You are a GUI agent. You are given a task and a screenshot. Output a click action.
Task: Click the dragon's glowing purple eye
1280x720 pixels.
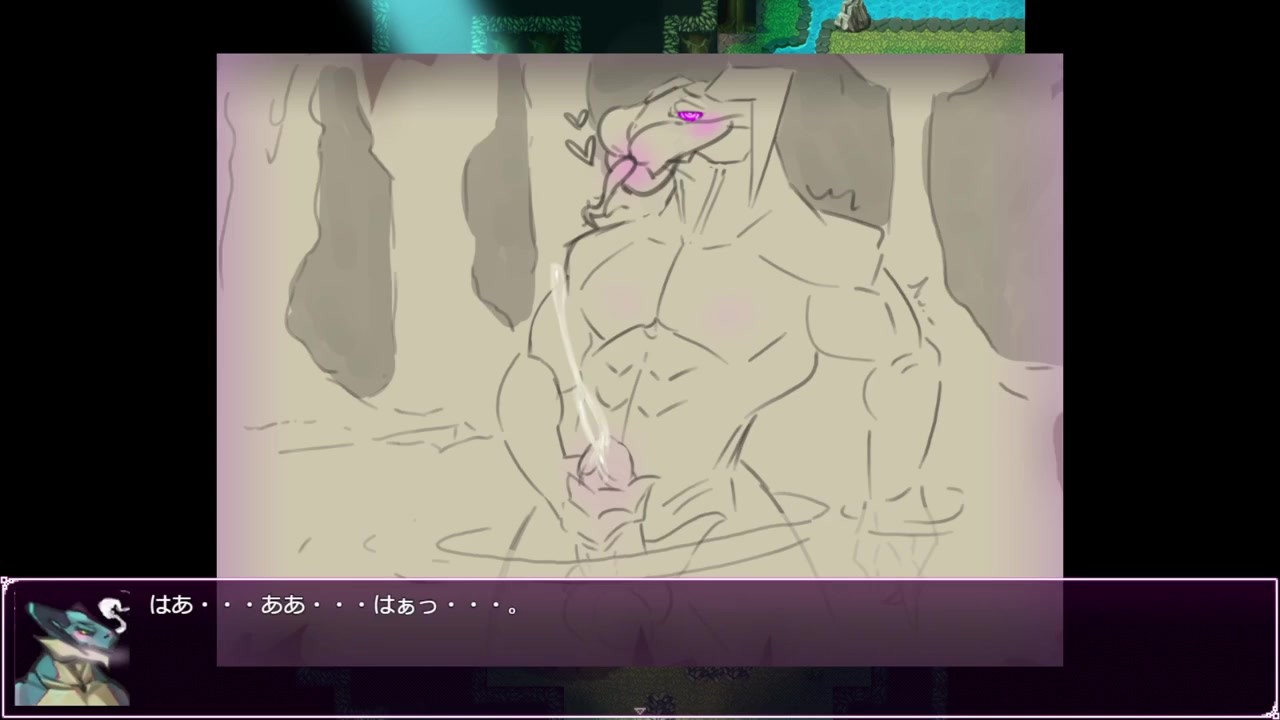689,116
